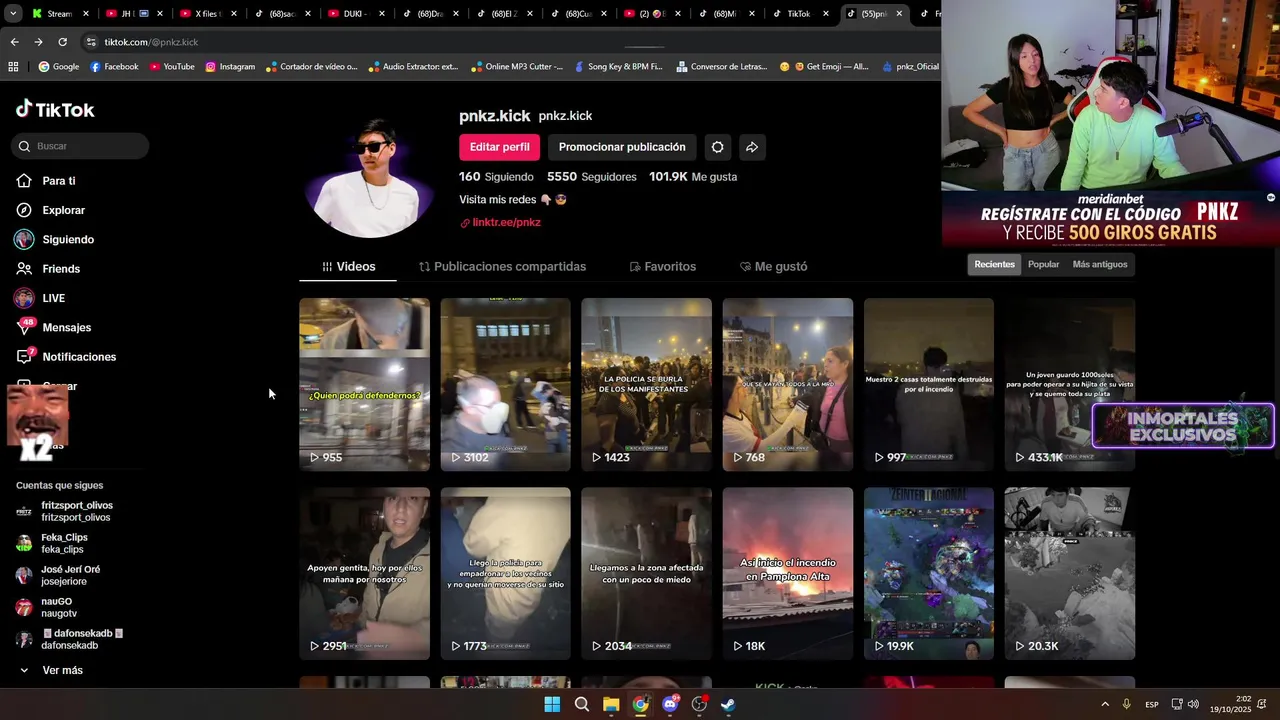Screen dimensions: 1280x720
Task: Open the Seguidores count
Action: [592, 176]
